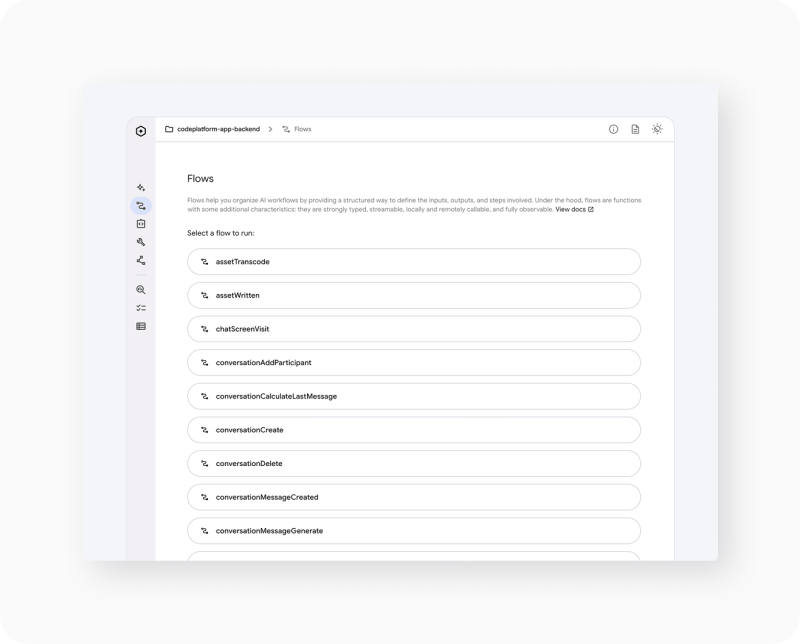Open the Genkit home via the logo icon

[141, 130]
